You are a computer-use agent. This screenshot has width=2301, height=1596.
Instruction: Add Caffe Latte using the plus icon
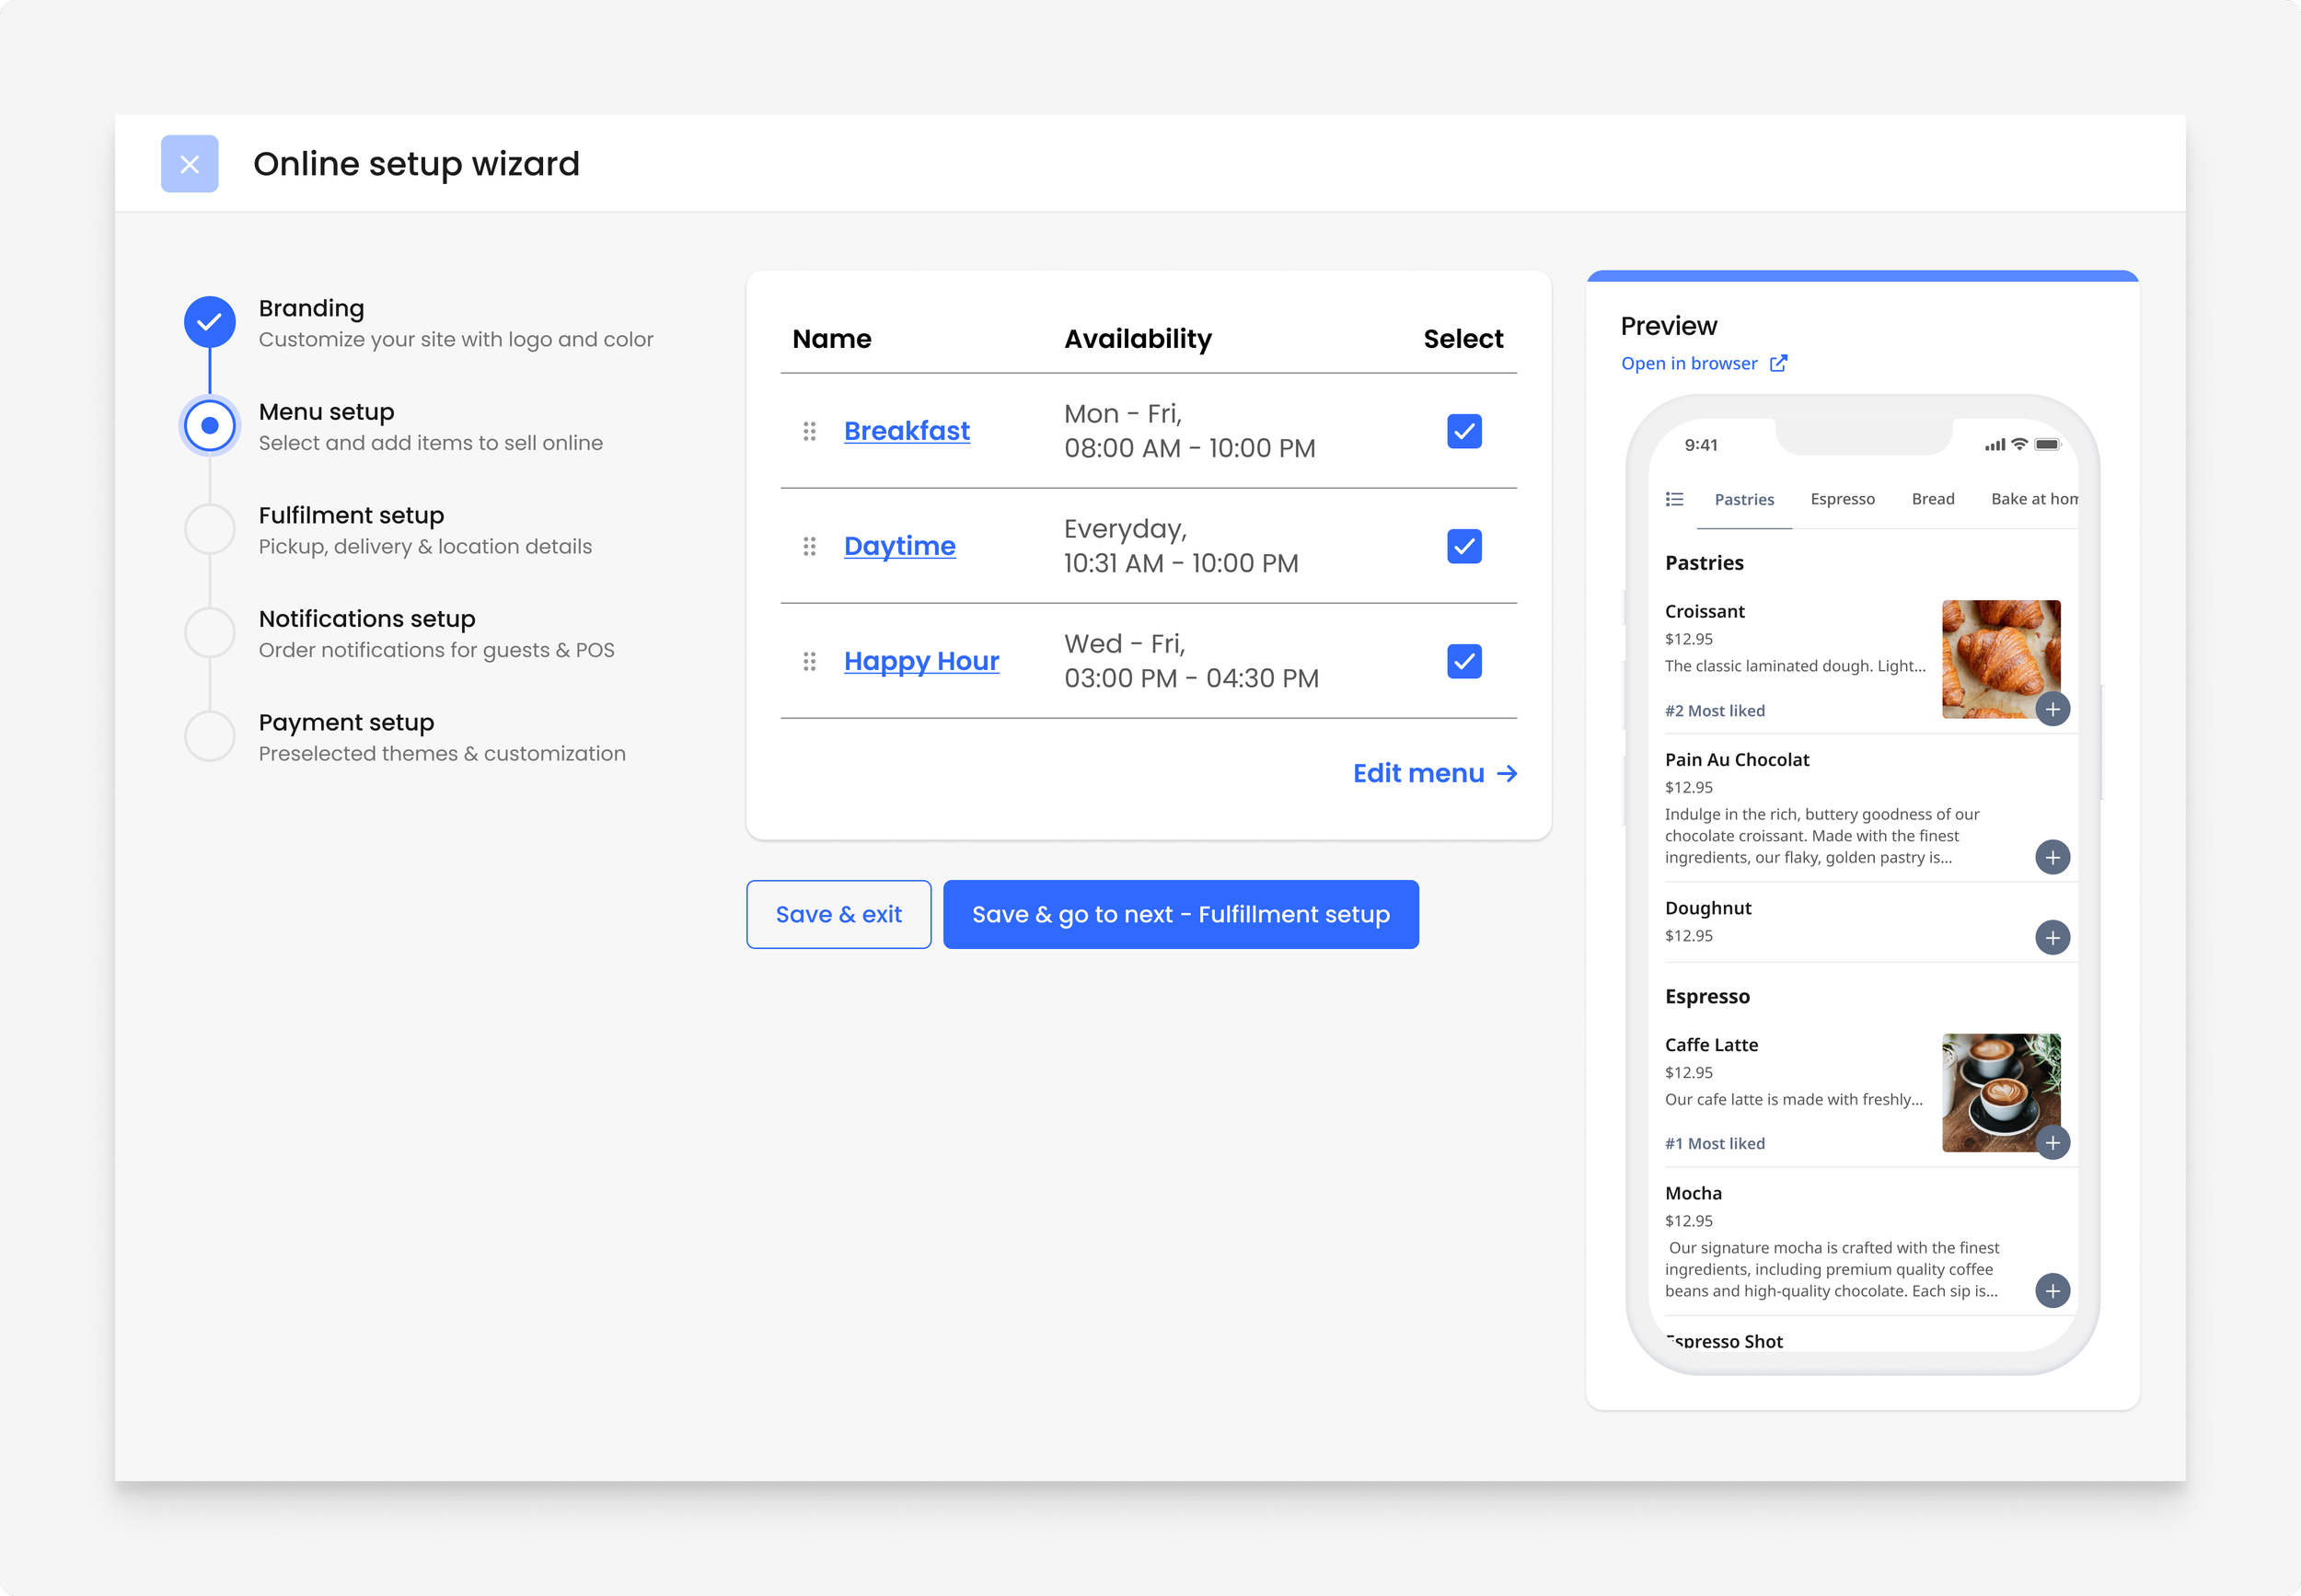tap(2055, 1142)
